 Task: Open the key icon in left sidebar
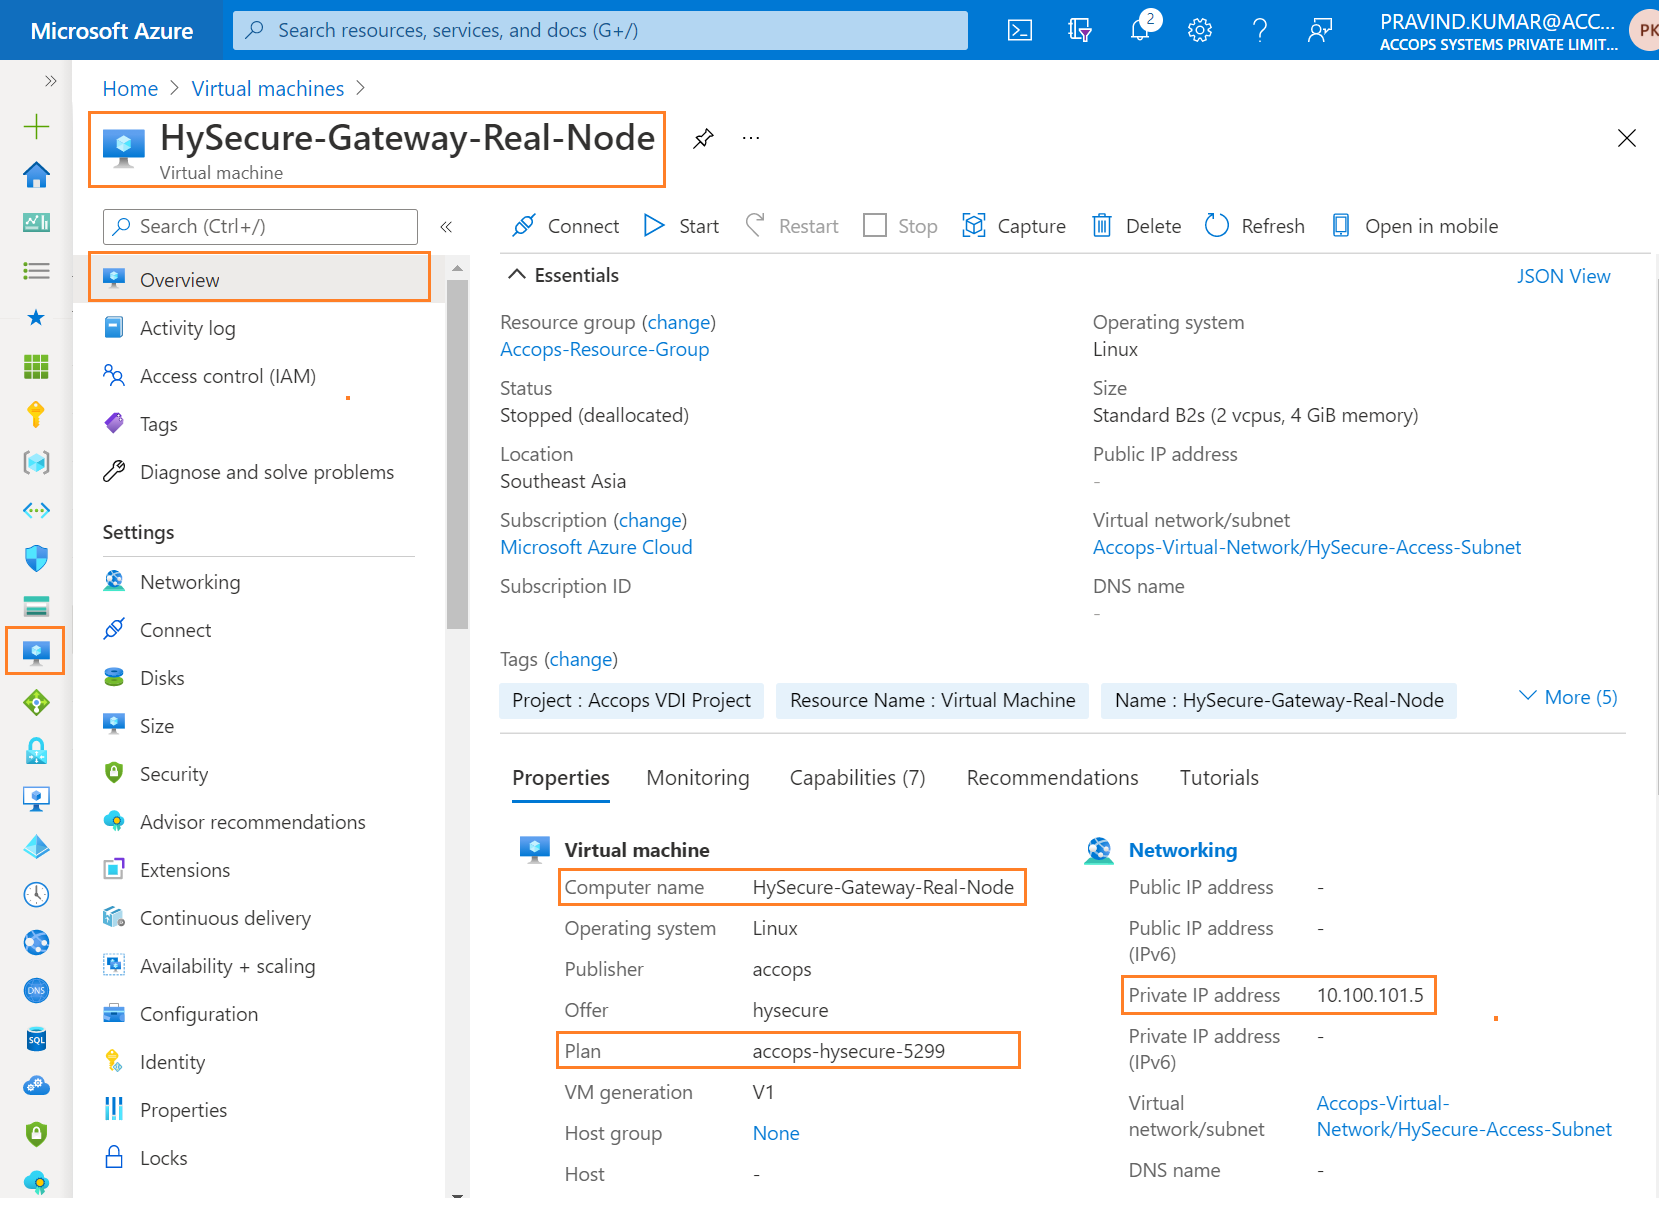point(36,414)
